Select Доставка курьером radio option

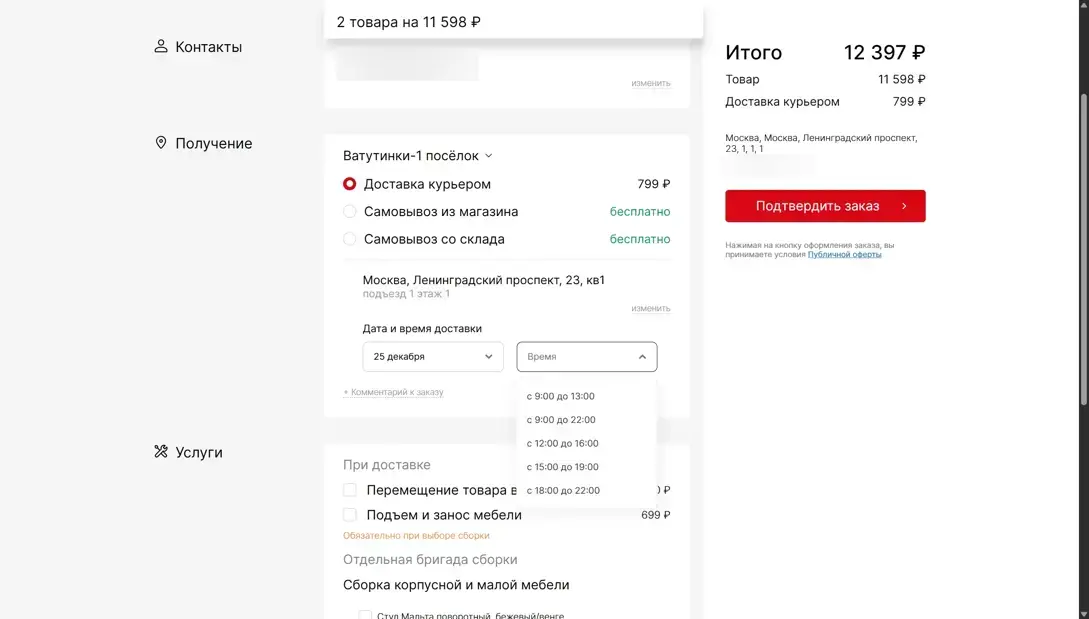tap(350, 184)
